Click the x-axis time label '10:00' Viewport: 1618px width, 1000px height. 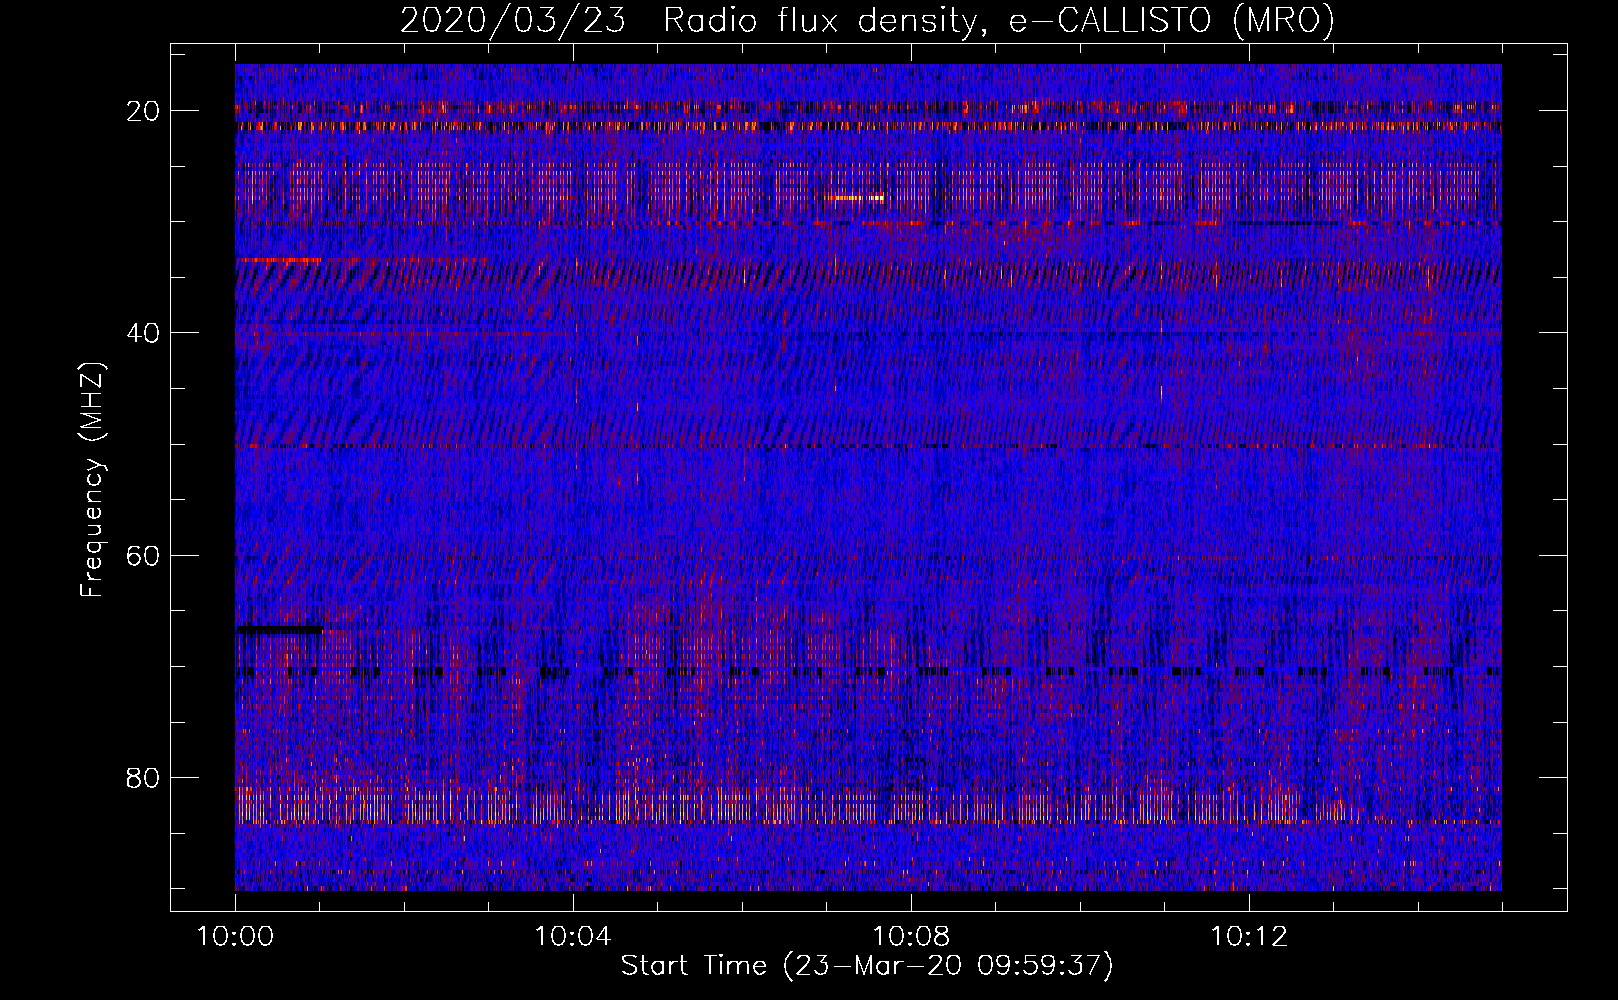point(235,937)
